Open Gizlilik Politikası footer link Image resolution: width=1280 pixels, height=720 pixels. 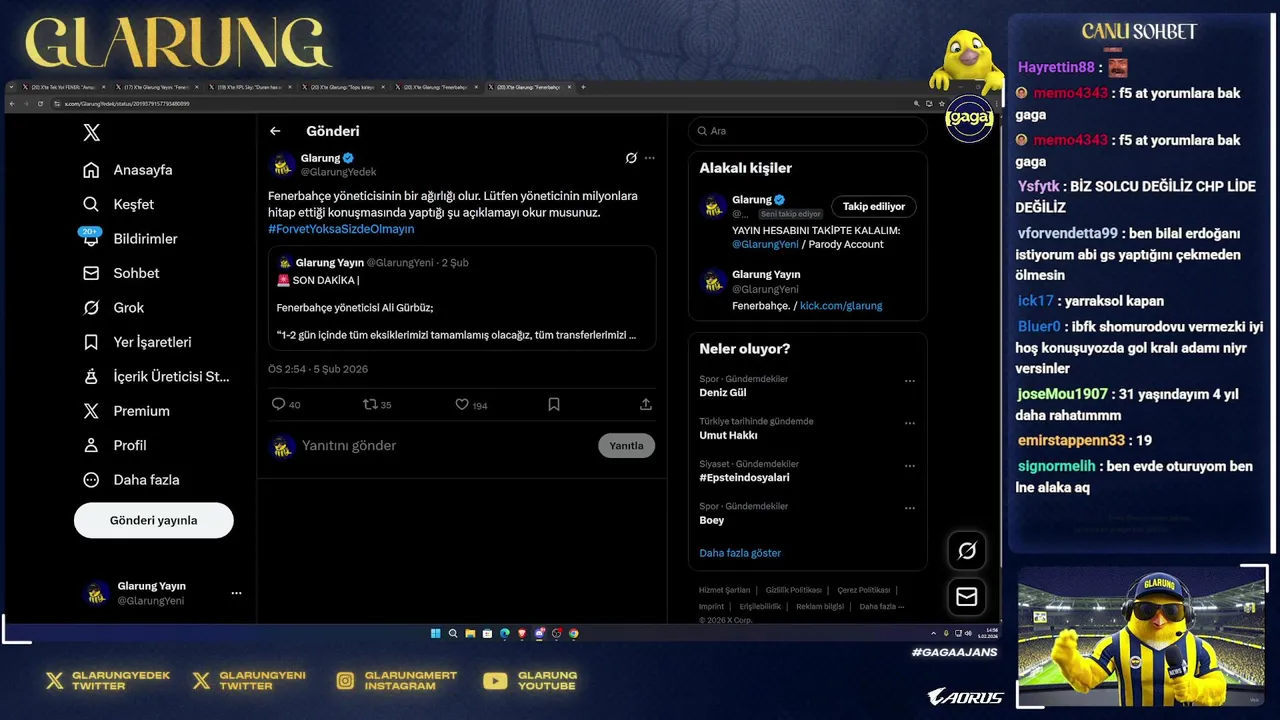[x=793, y=590]
